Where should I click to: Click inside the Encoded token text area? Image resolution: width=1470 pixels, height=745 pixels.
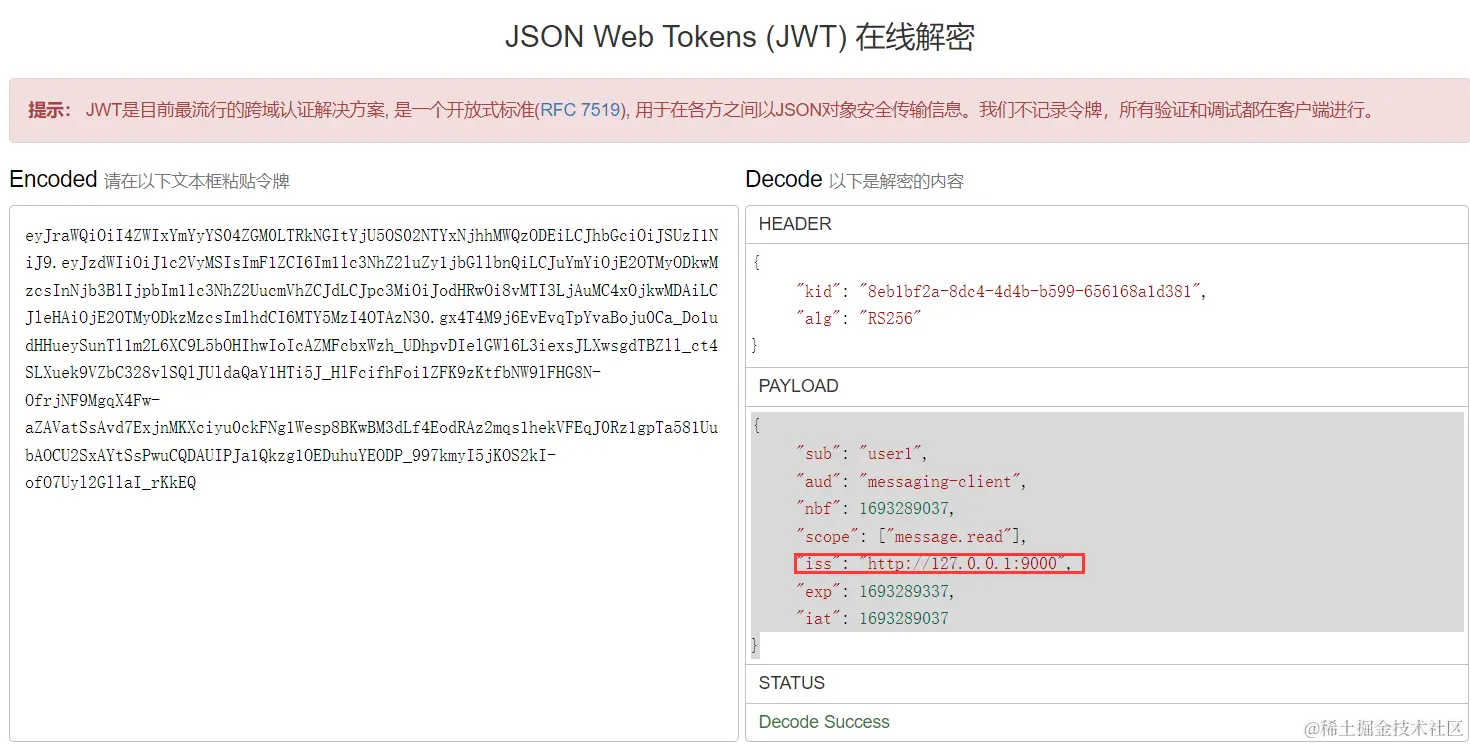pyautogui.click(x=374, y=473)
